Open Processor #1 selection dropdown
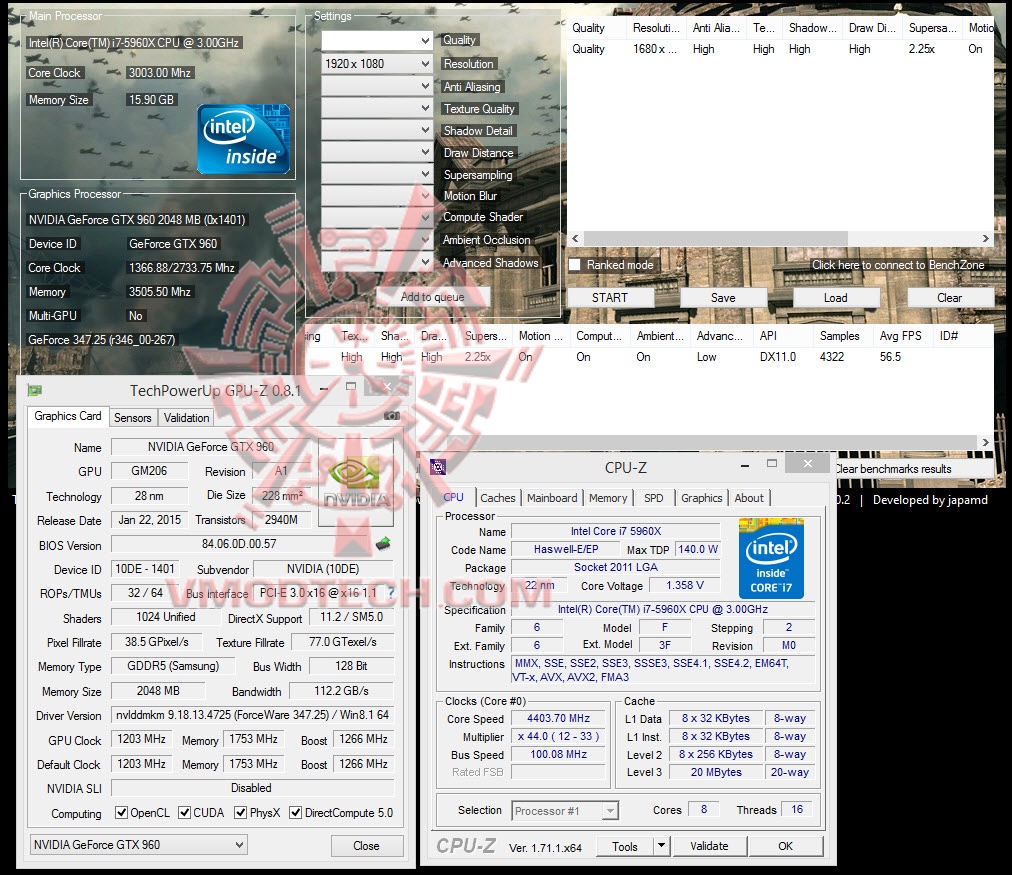1012x875 pixels. click(565, 810)
